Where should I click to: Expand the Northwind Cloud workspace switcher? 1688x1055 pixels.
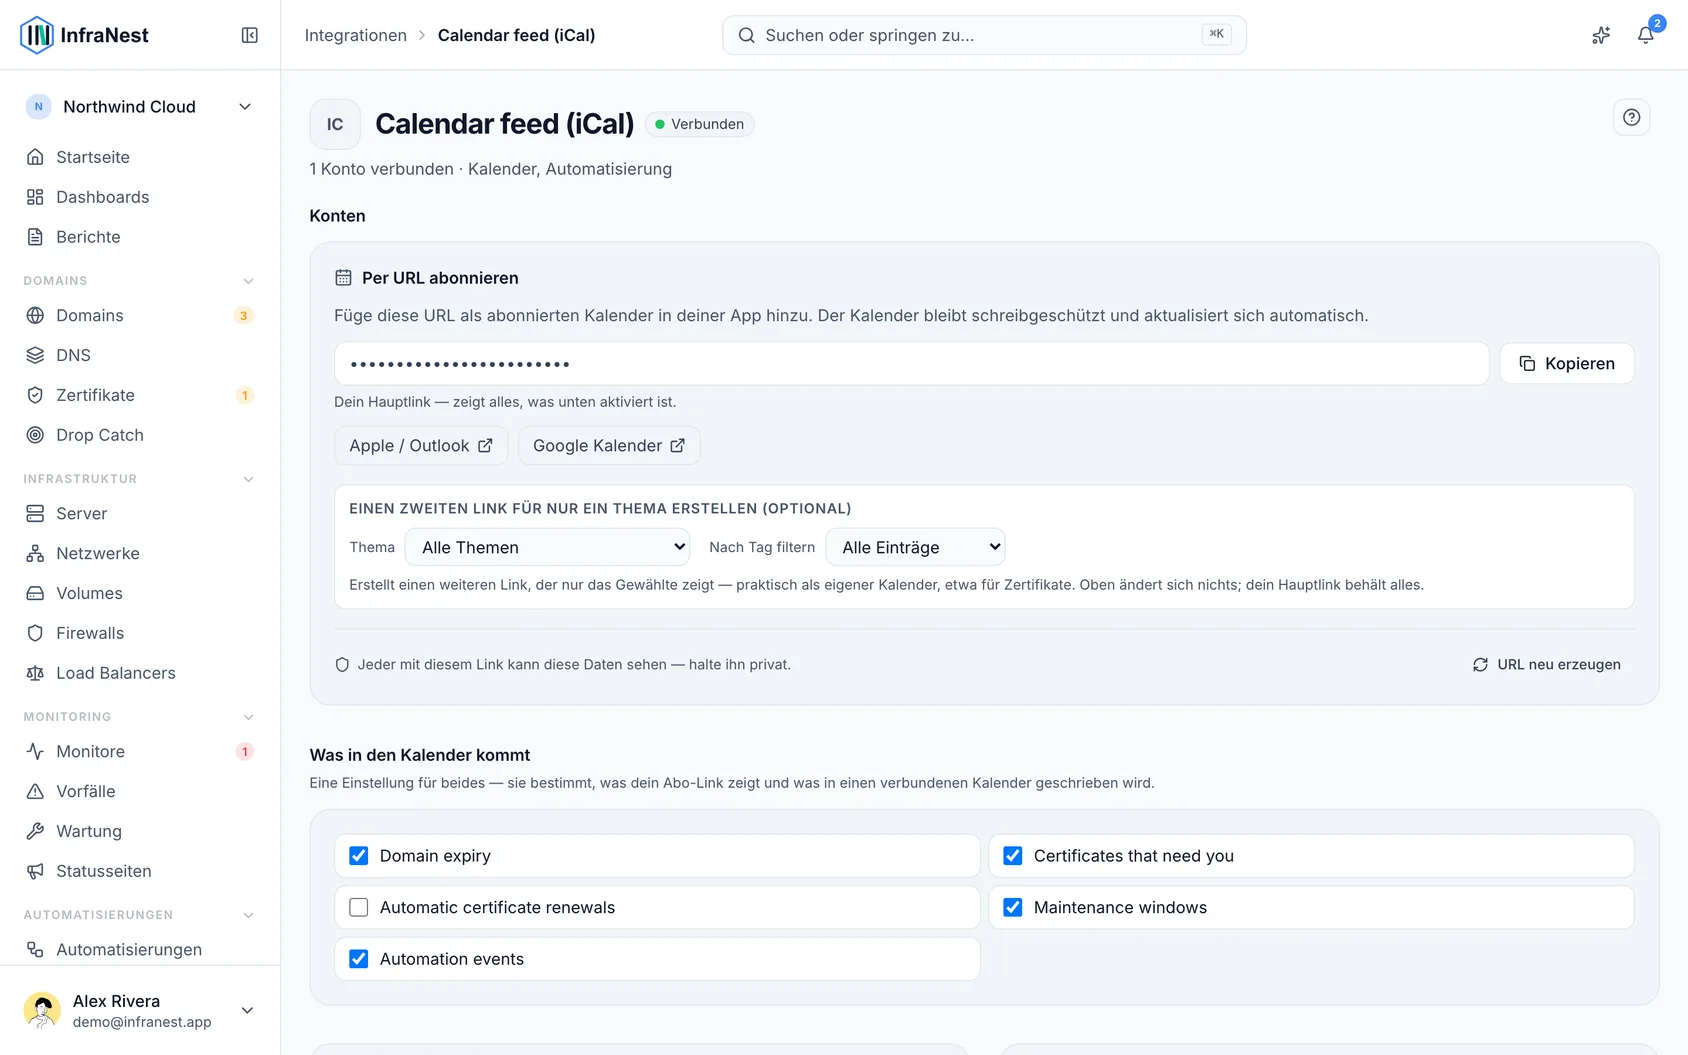tap(139, 107)
